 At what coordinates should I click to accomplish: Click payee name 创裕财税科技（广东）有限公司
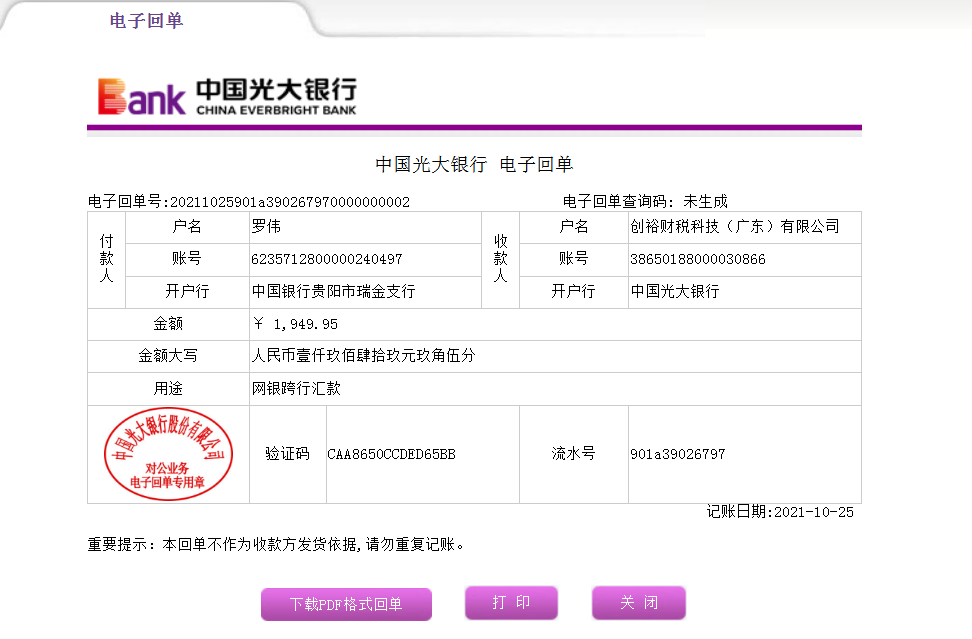pyautogui.click(x=735, y=226)
